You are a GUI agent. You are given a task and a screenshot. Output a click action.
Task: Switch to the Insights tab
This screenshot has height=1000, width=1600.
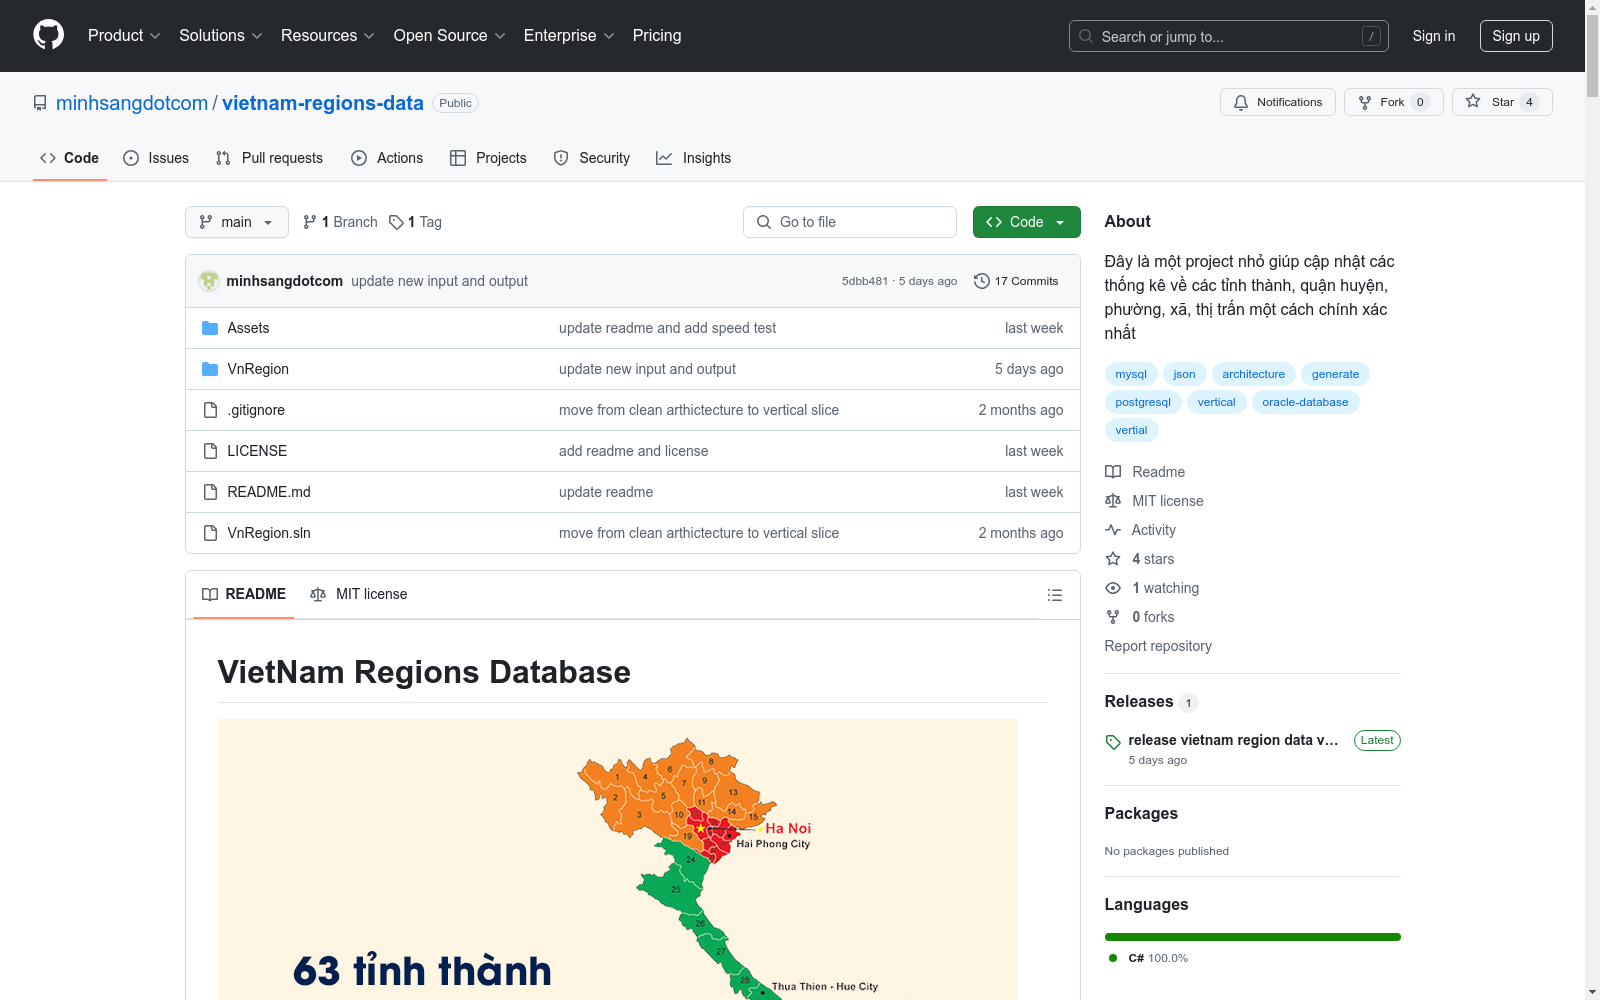click(x=693, y=158)
